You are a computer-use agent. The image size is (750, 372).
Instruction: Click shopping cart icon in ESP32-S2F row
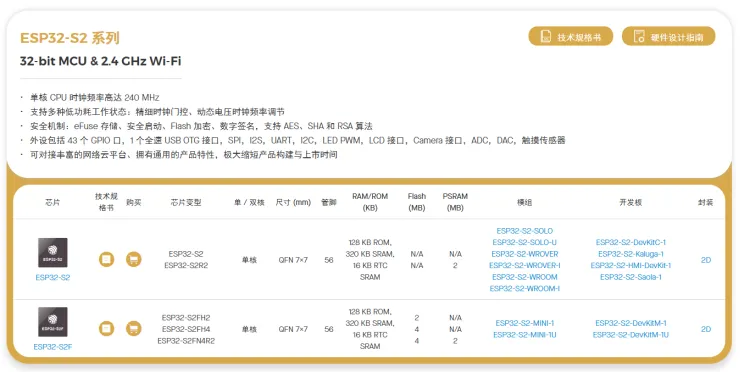pos(133,329)
